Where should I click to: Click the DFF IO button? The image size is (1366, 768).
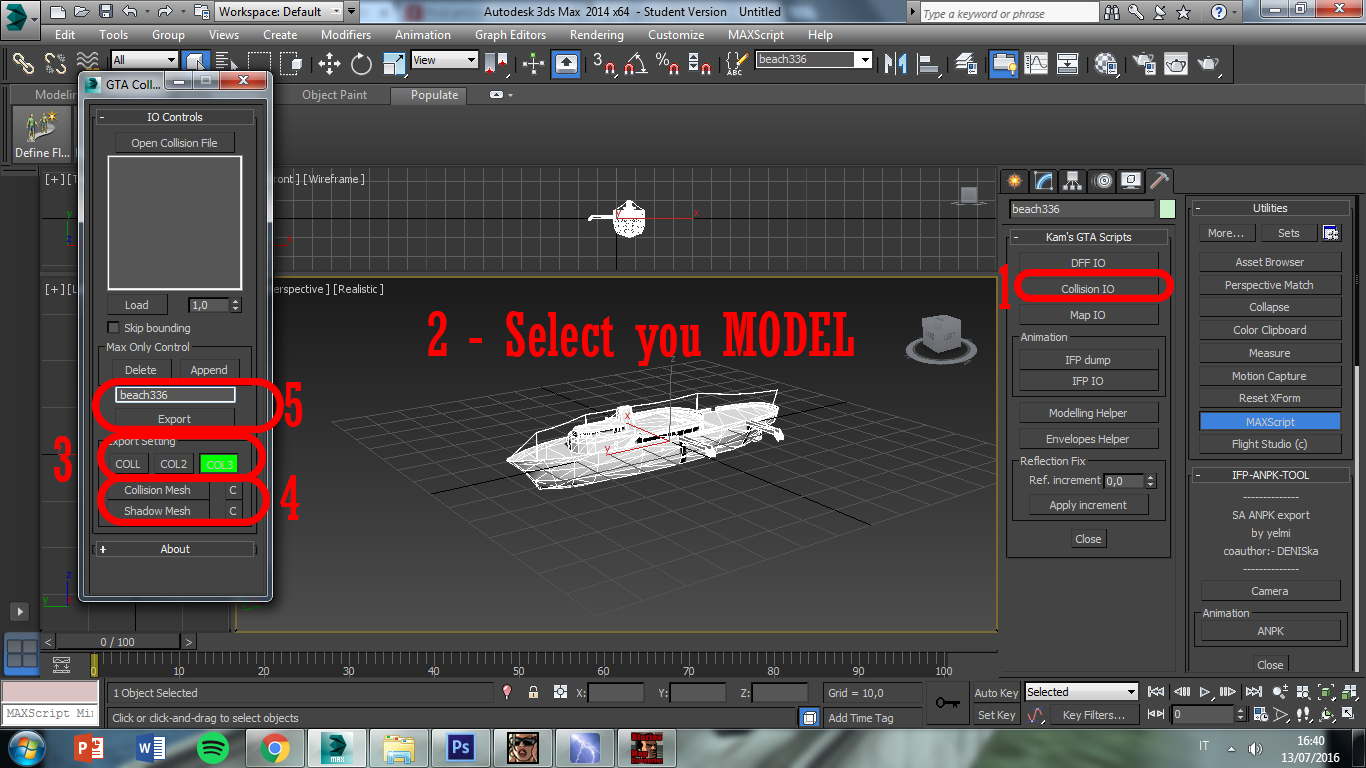(1088, 263)
